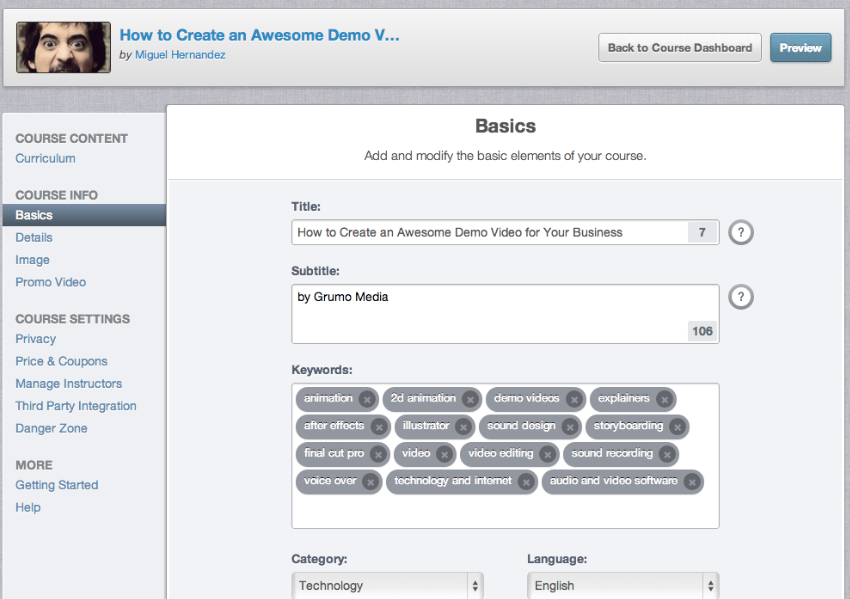Click into the Title text field

(x=490, y=232)
